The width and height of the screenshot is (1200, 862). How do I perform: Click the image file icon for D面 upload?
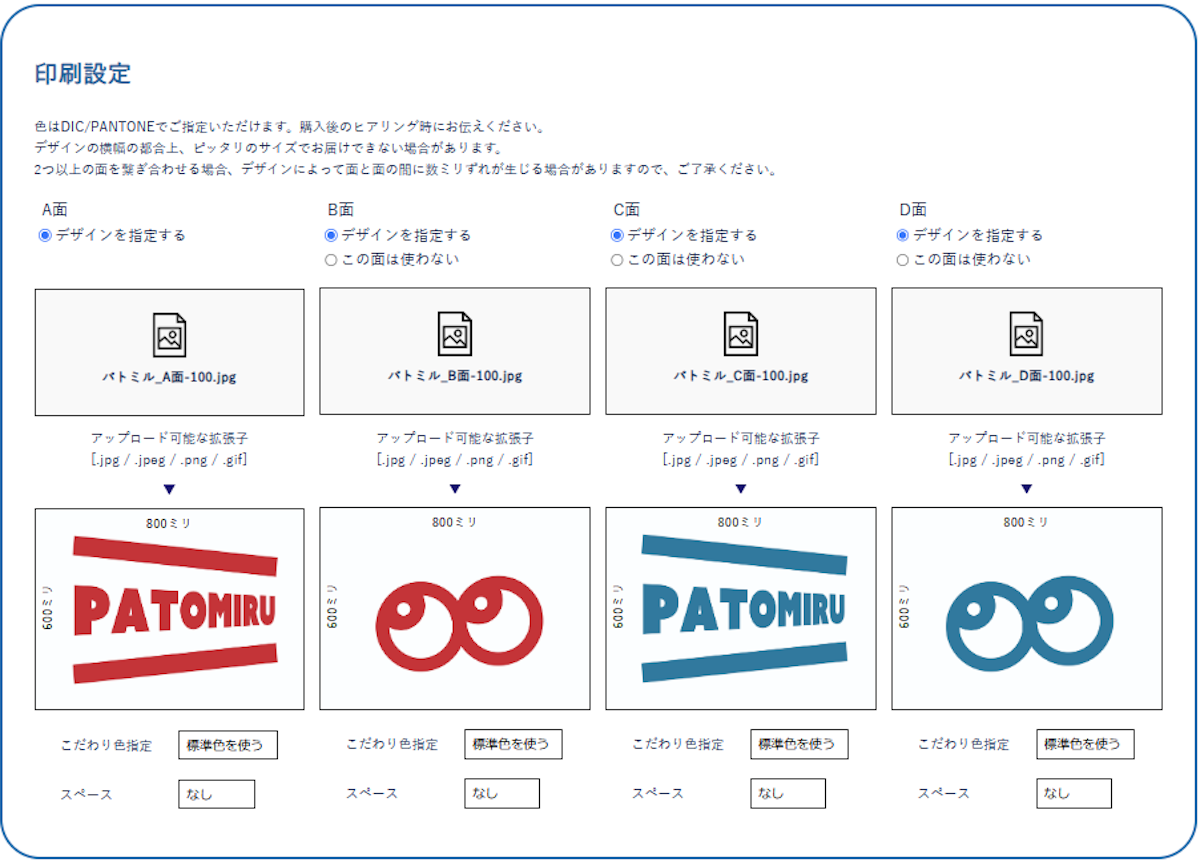coord(1026,334)
